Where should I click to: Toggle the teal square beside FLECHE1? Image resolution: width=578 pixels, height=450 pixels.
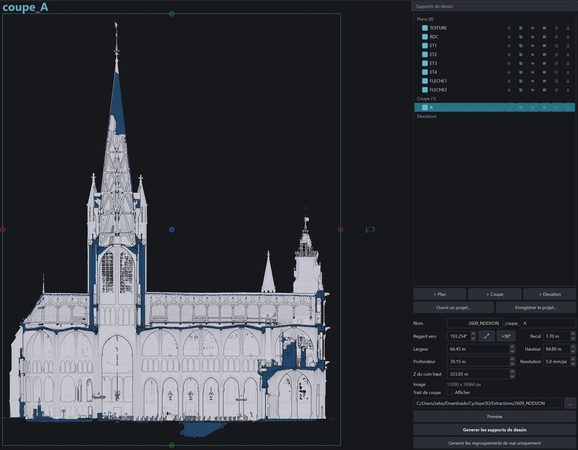pos(425,81)
